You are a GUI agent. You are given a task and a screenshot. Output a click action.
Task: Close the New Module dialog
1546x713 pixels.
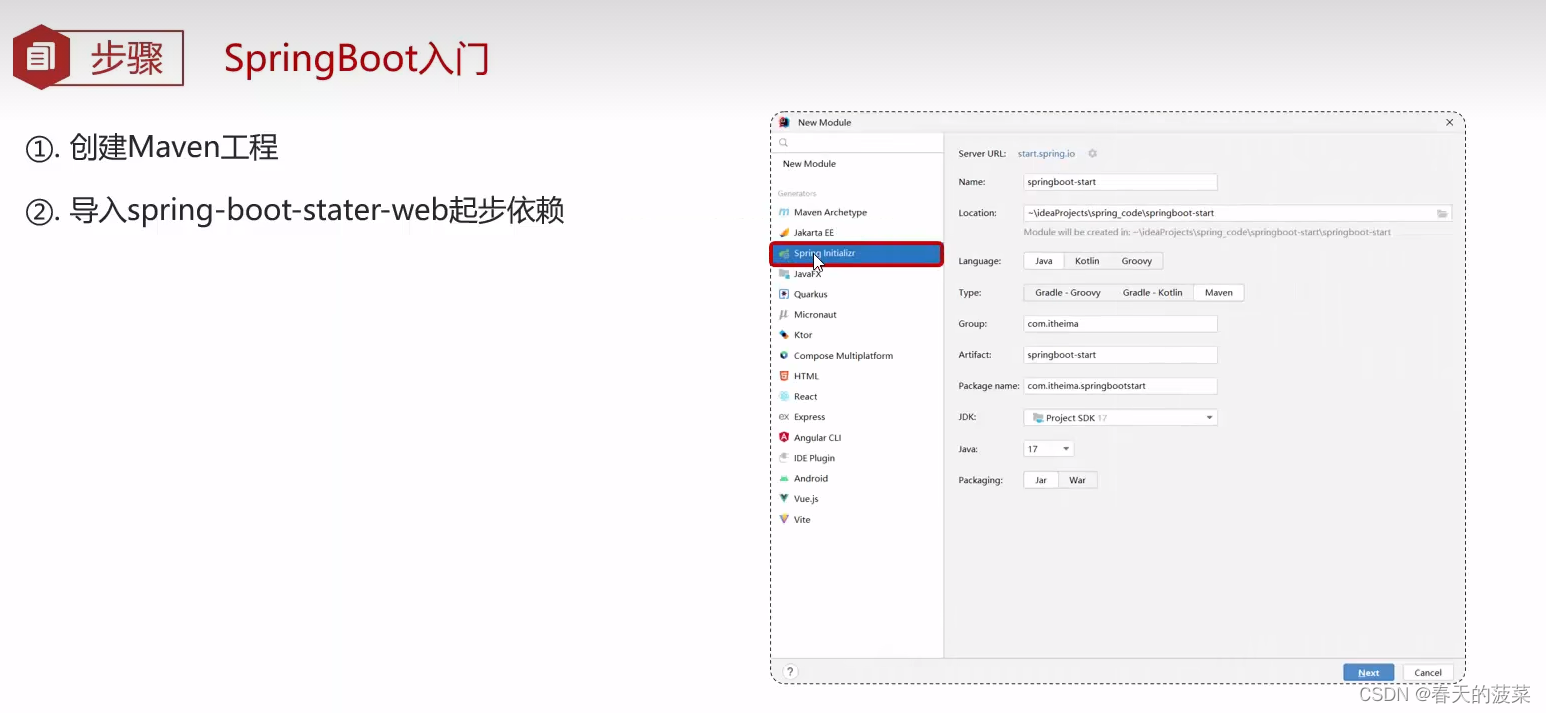click(1449, 122)
